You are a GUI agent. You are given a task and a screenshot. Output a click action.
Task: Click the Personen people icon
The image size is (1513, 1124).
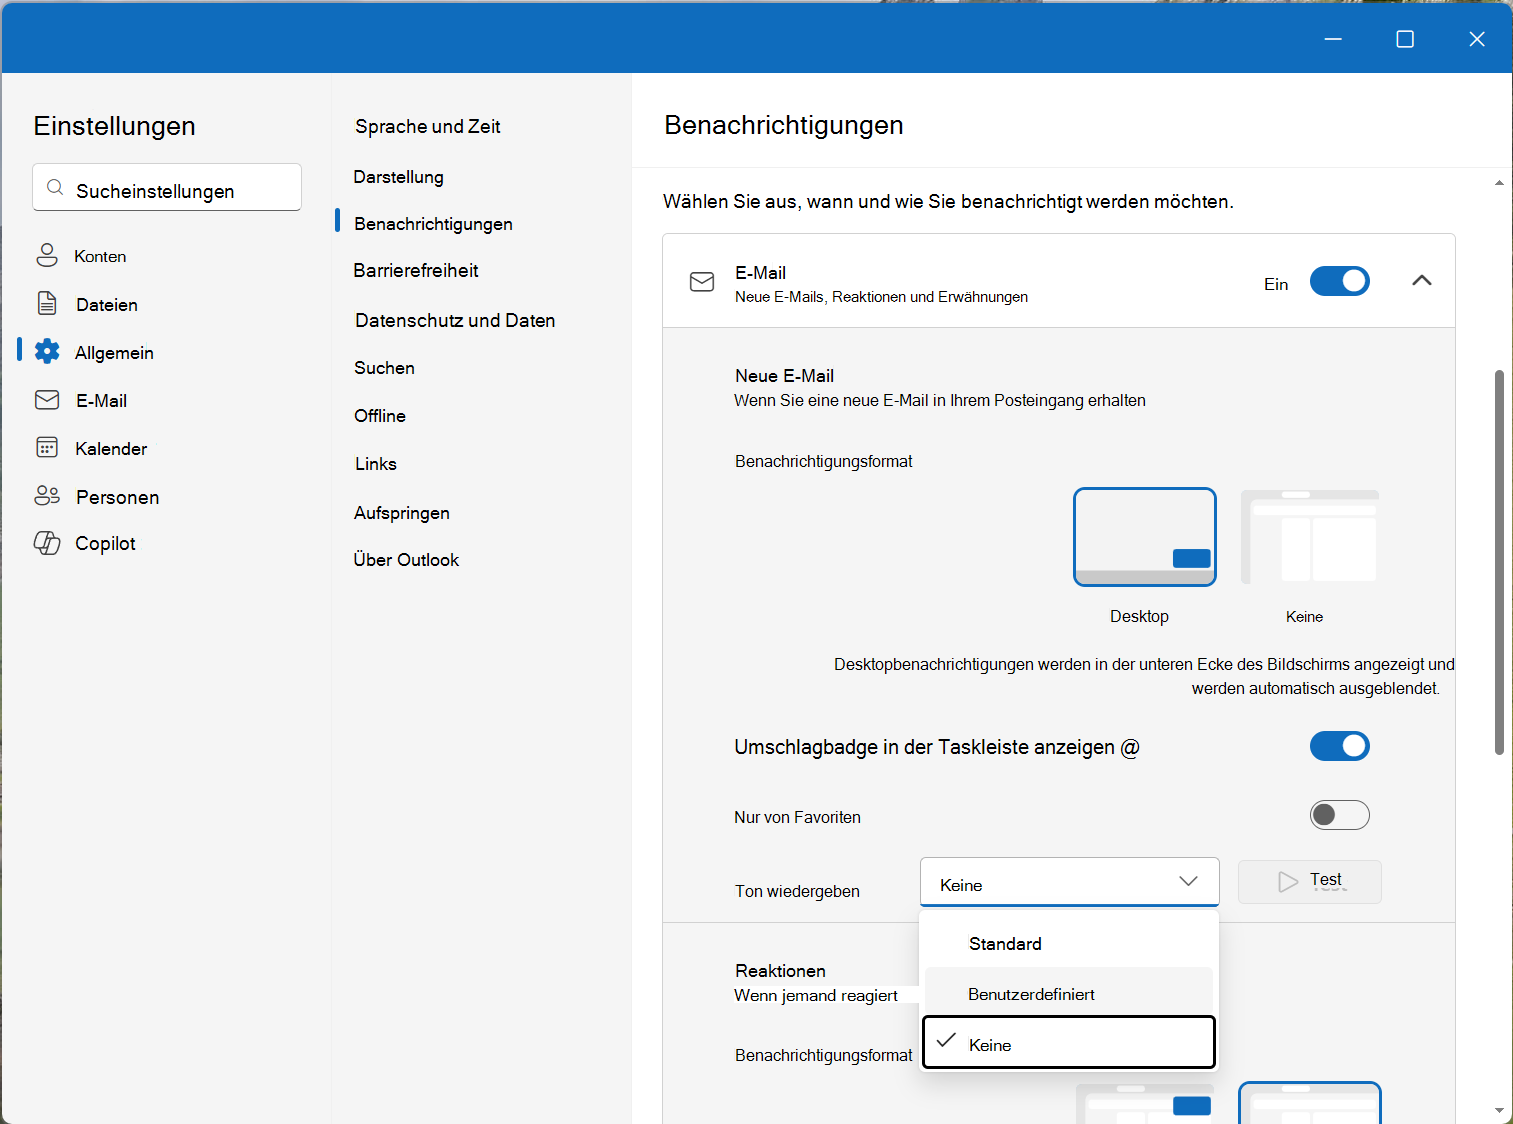(x=47, y=495)
